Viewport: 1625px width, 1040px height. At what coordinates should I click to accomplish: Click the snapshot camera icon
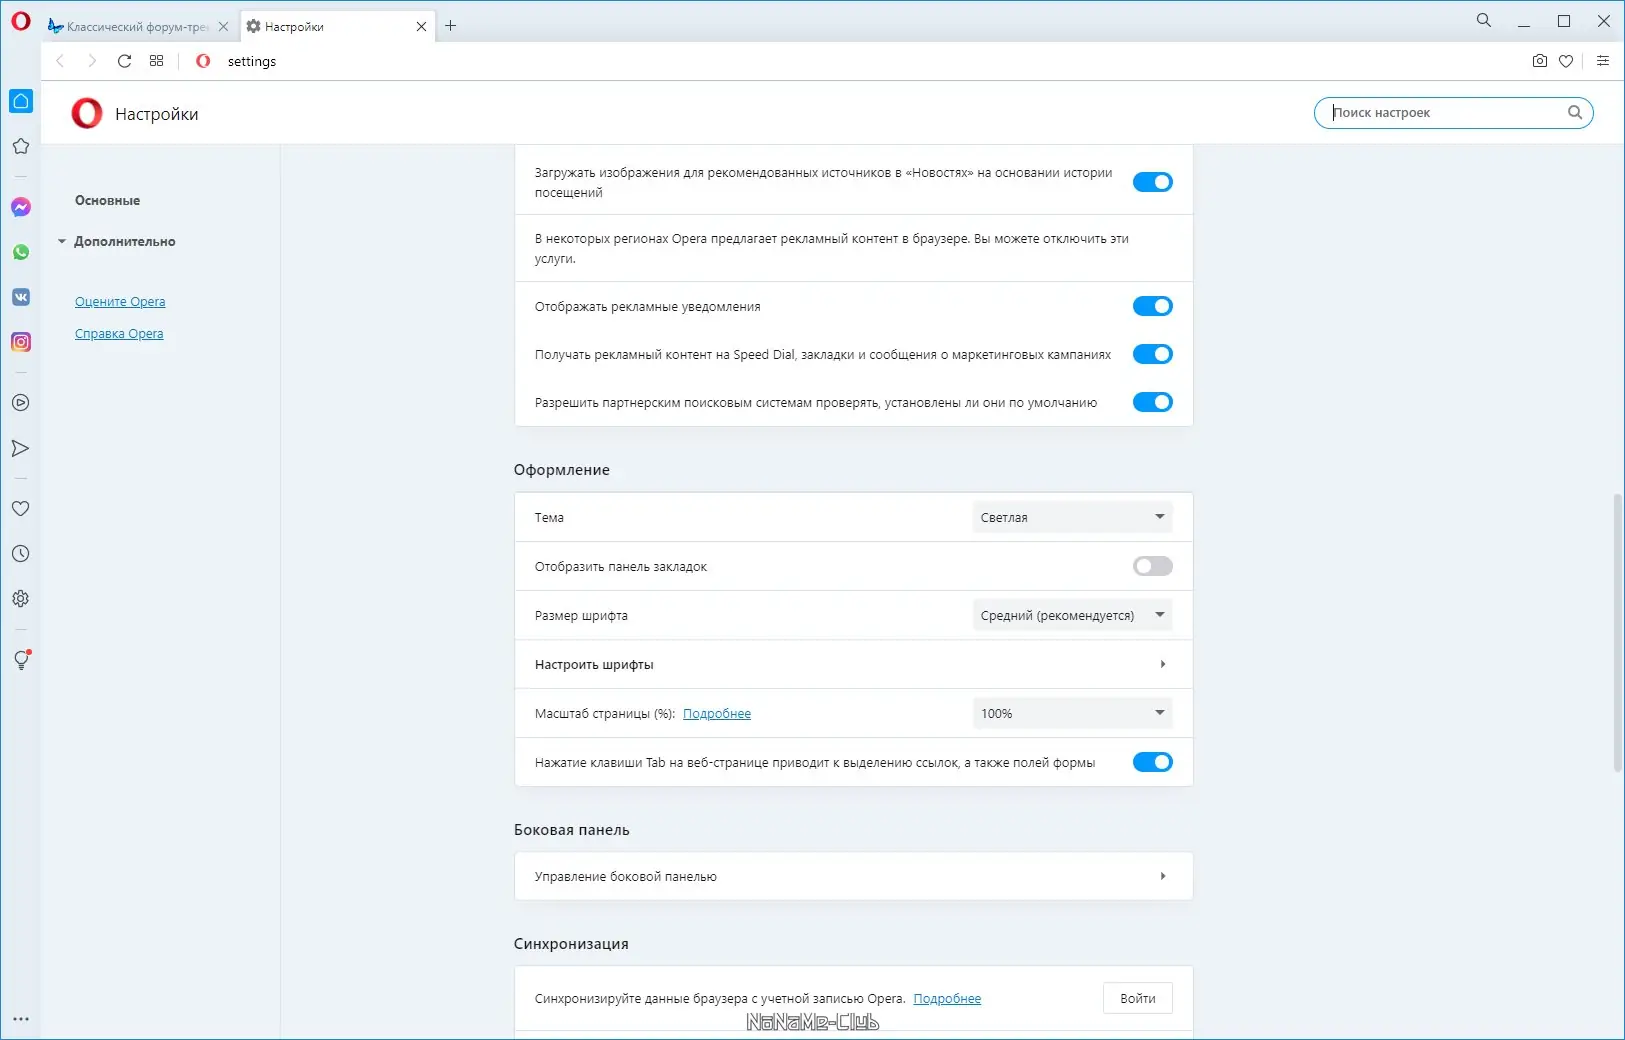(x=1539, y=61)
